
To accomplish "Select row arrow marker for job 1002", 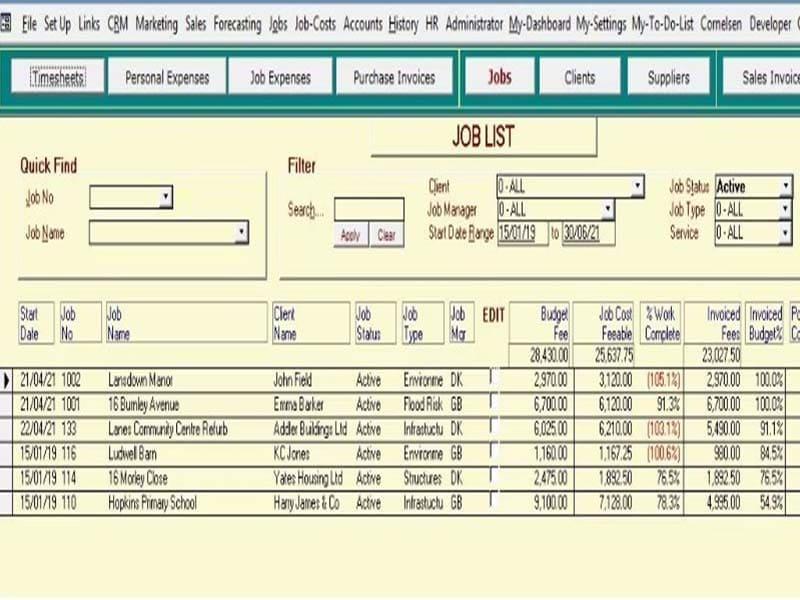I will pyautogui.click(x=6, y=380).
